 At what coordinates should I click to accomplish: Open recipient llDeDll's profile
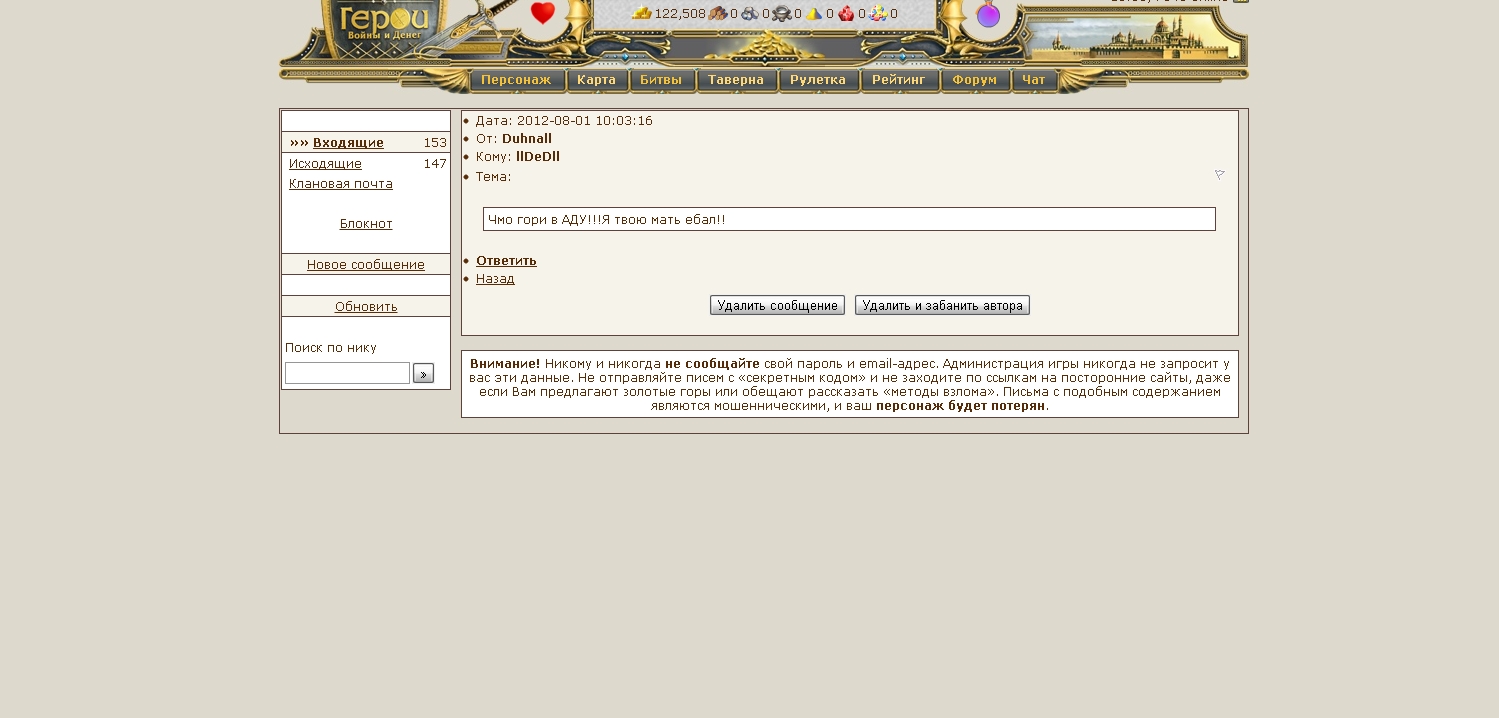point(538,157)
